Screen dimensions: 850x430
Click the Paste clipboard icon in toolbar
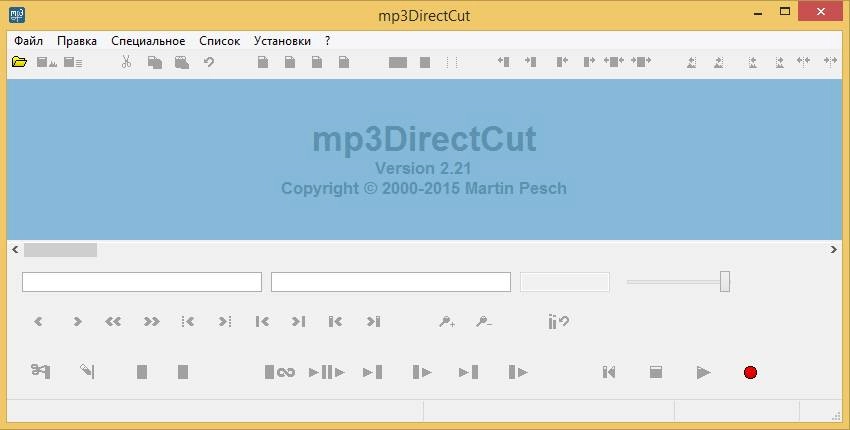coord(182,62)
